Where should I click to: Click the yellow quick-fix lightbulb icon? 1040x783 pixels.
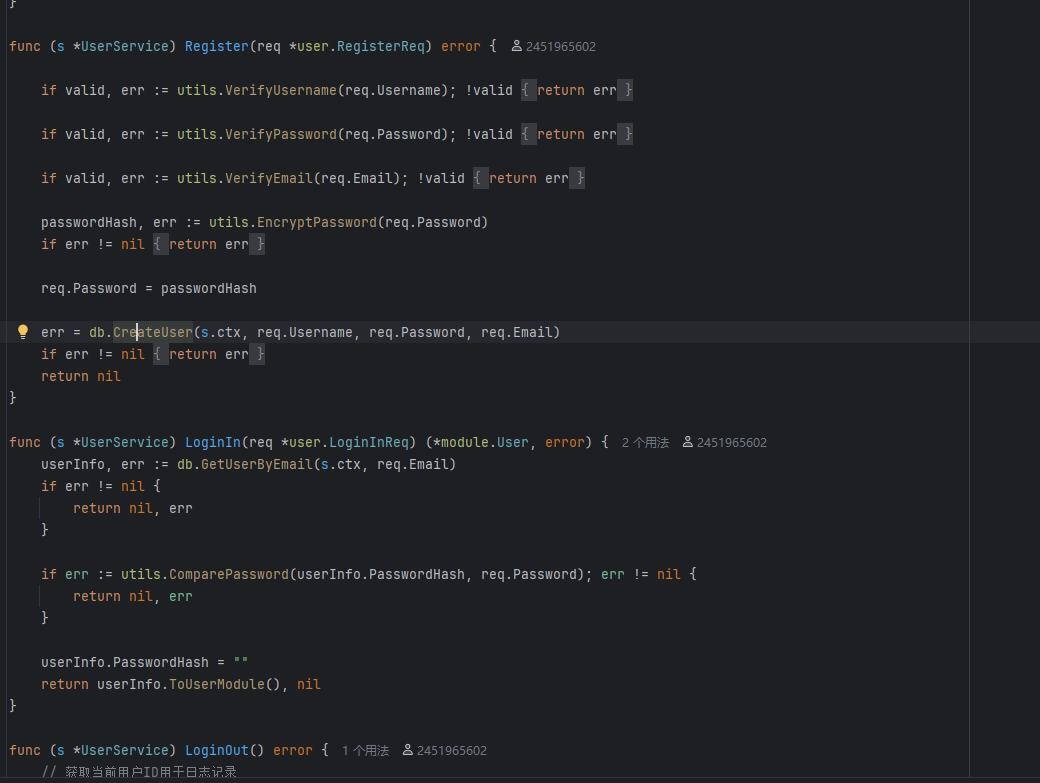(x=23, y=331)
